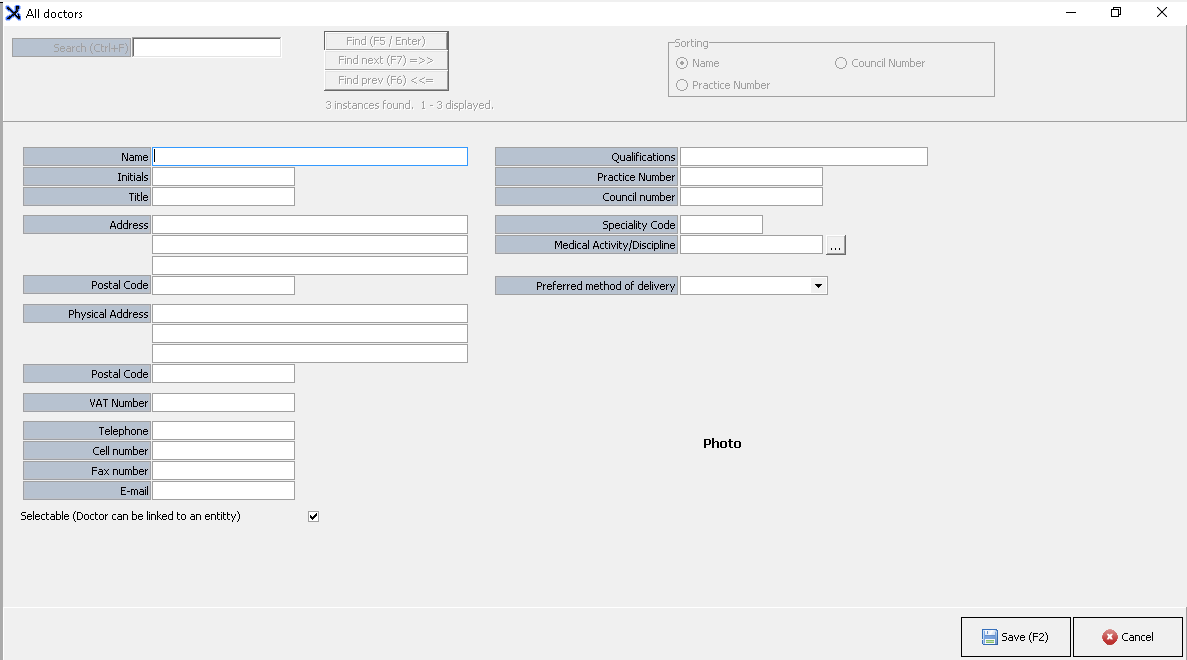Maximize or restore the All doctors window
Image resolution: width=1187 pixels, height=660 pixels.
1116,13
